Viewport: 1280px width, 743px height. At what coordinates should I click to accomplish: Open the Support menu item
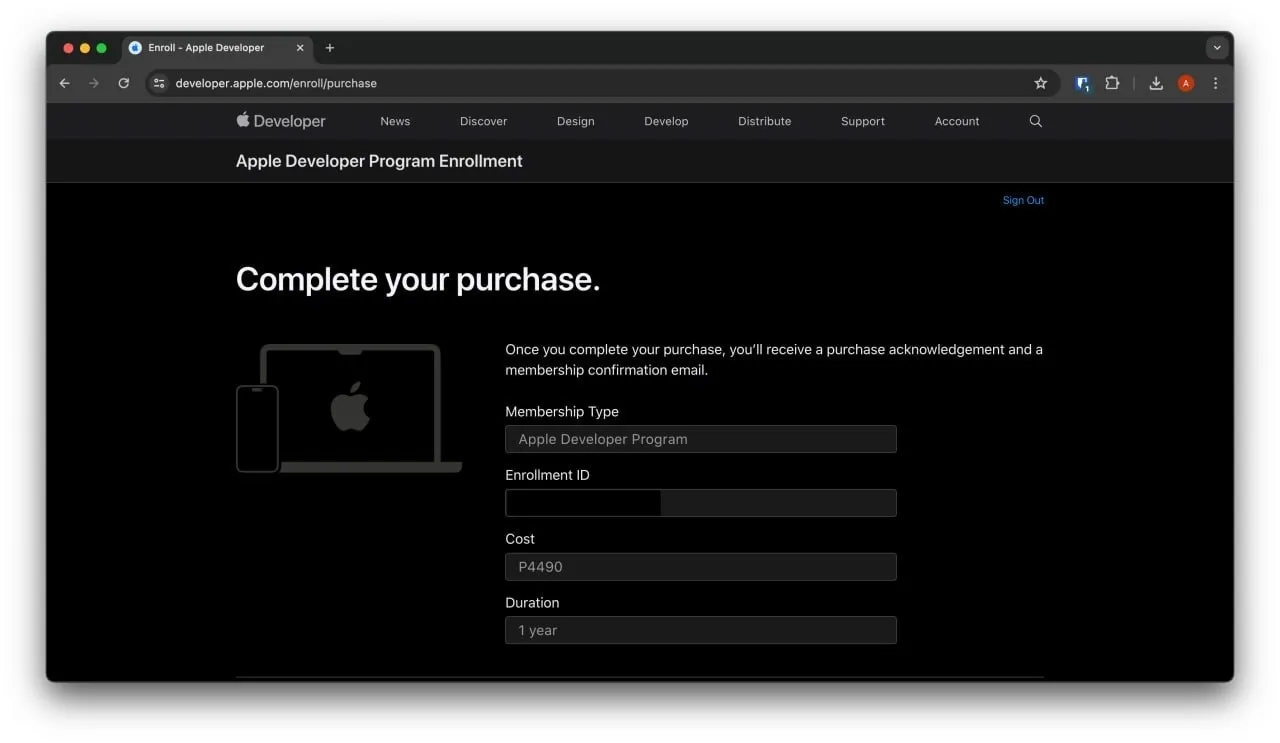(863, 121)
